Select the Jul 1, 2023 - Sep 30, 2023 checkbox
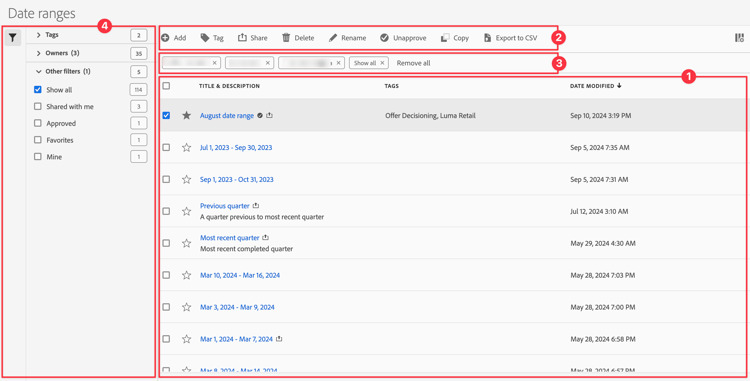The width and height of the screenshot is (750, 381). point(166,148)
